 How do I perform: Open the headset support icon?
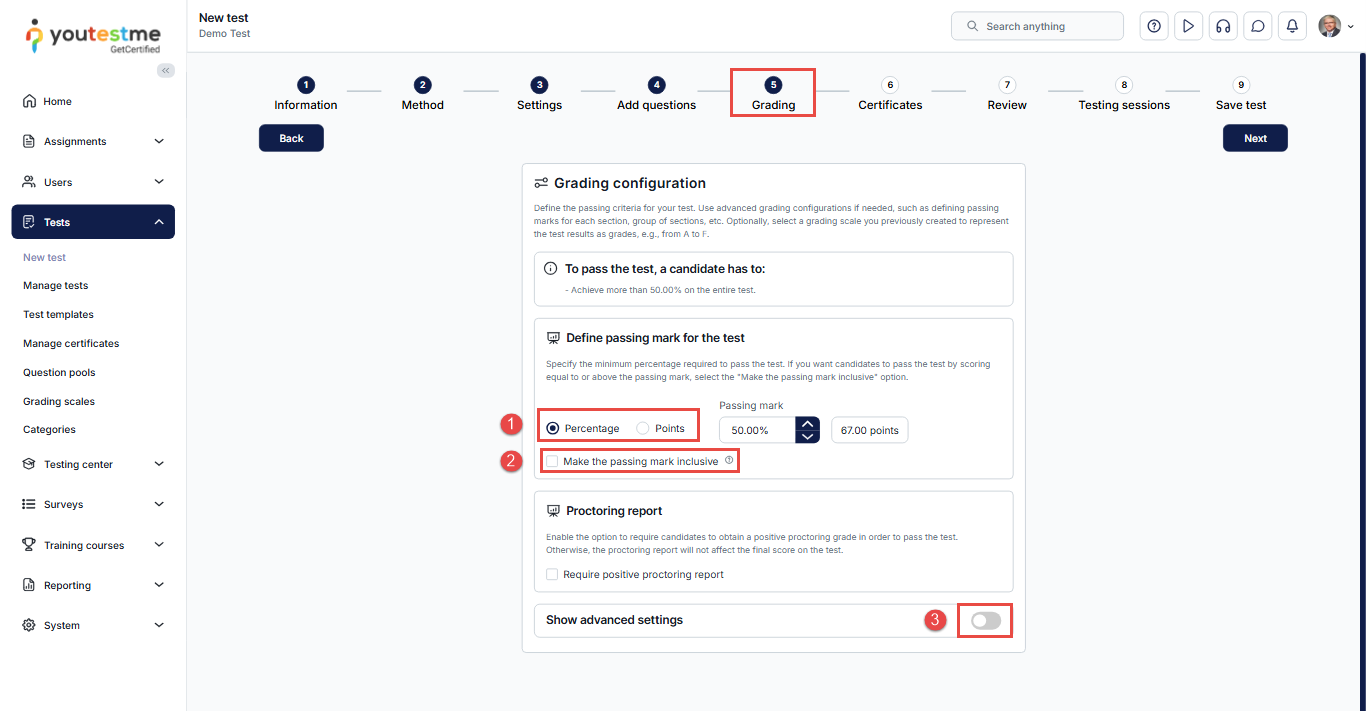click(1222, 26)
